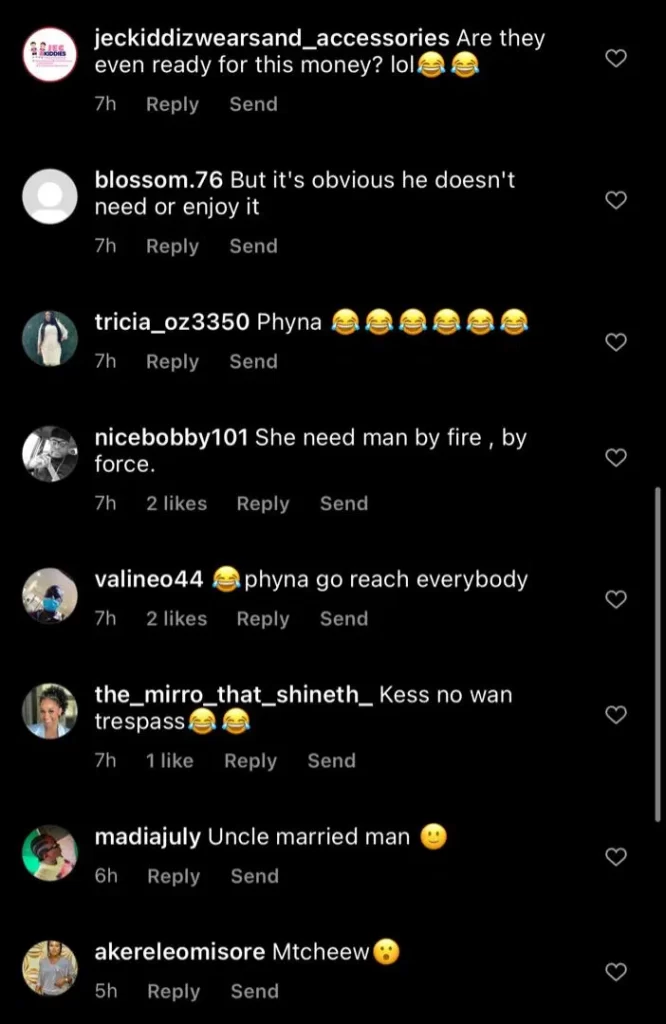This screenshot has height=1024, width=666.
Task: Like madiajuly's 'Uncle married man' comment
Action: (617, 856)
